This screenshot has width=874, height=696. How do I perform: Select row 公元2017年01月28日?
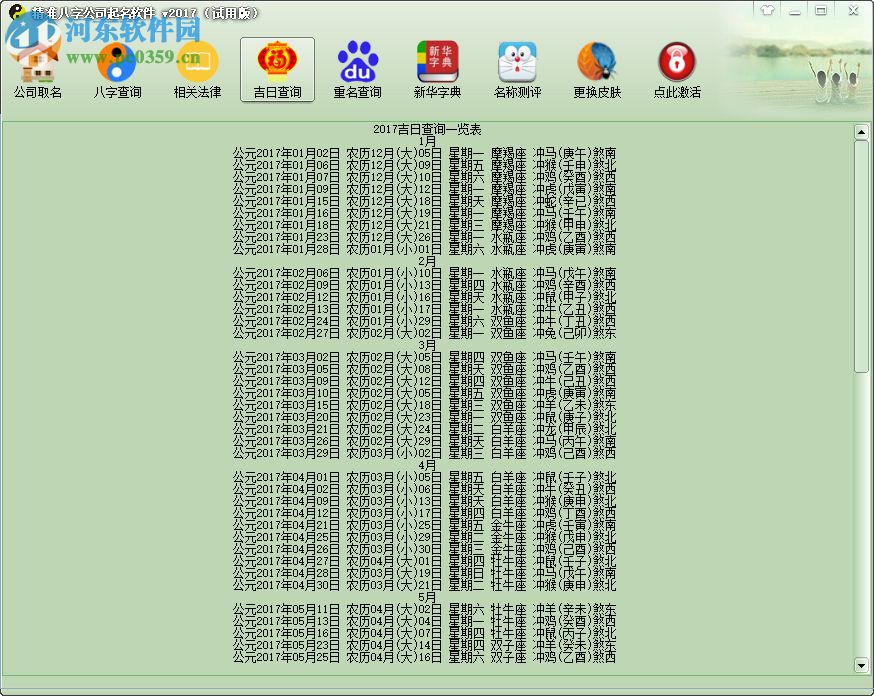click(425, 249)
